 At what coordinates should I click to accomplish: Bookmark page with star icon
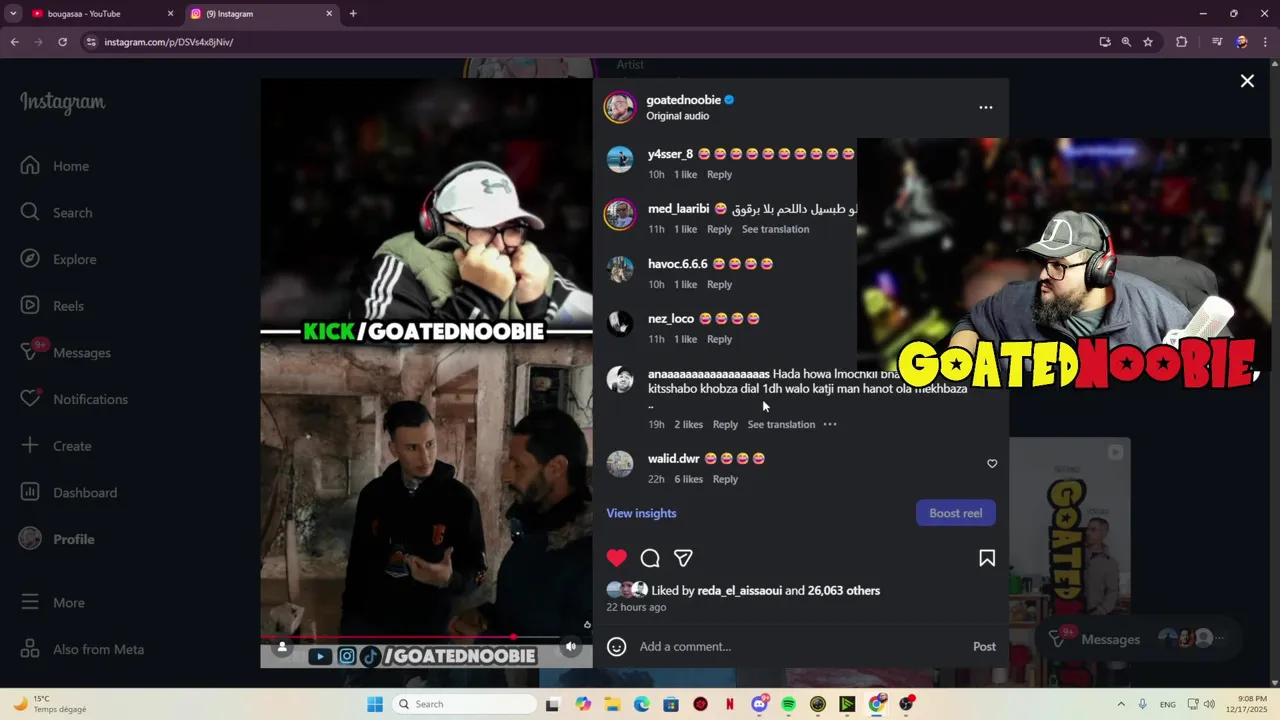click(x=1148, y=42)
